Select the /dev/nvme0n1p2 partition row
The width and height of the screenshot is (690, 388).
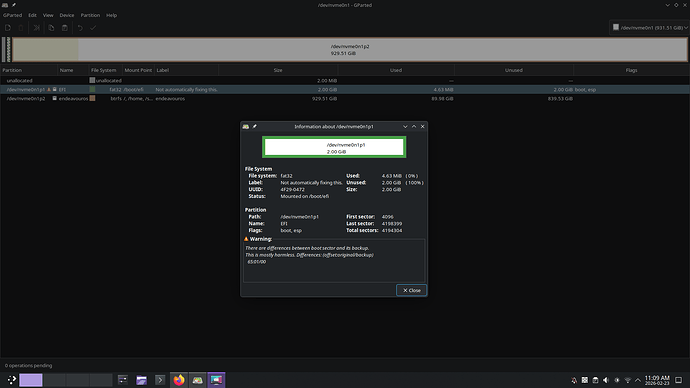click(345, 99)
